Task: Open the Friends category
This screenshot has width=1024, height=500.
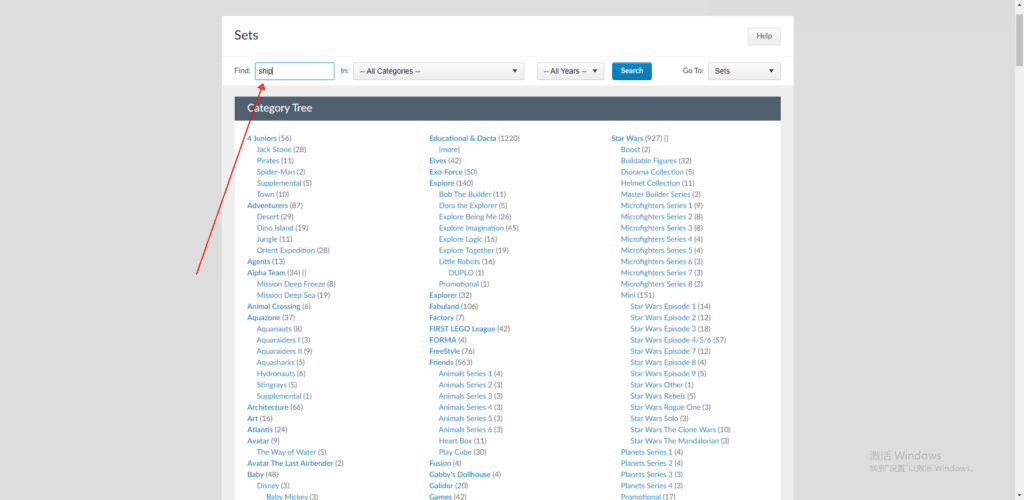Action: pyautogui.click(x=441, y=362)
